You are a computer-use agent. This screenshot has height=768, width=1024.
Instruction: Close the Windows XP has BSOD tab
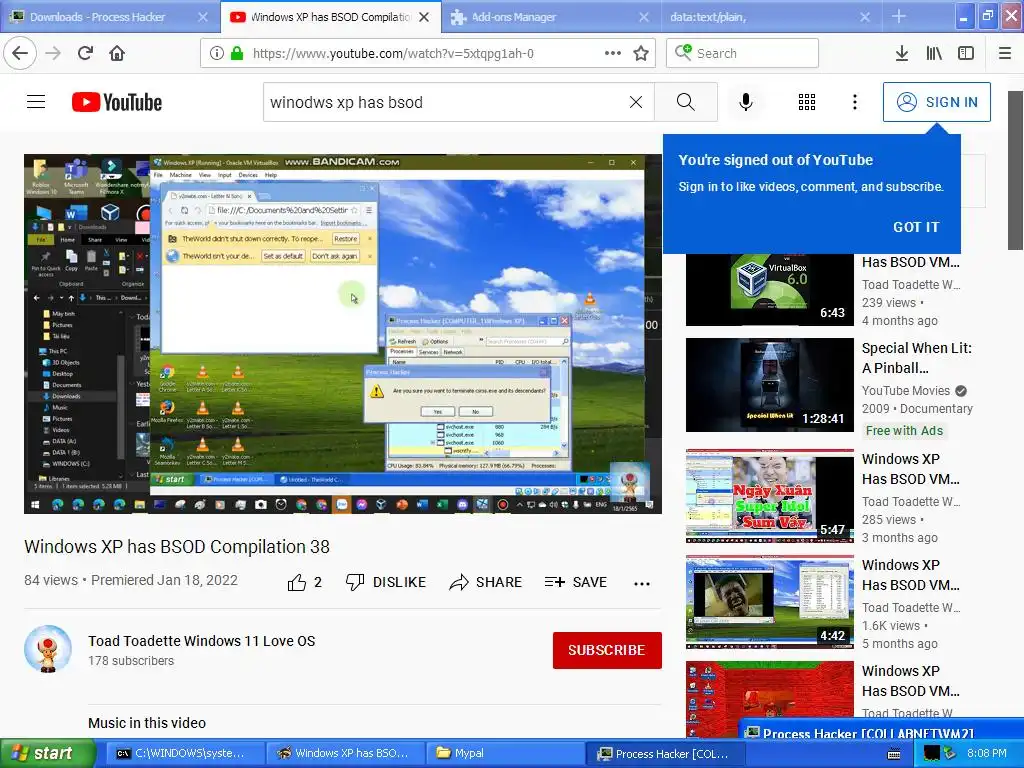[424, 17]
